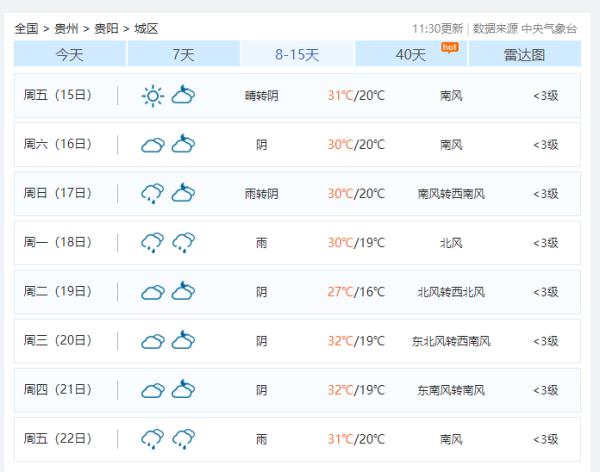Open the 今天 forecast tab
600x472 pixels.
[70, 54]
